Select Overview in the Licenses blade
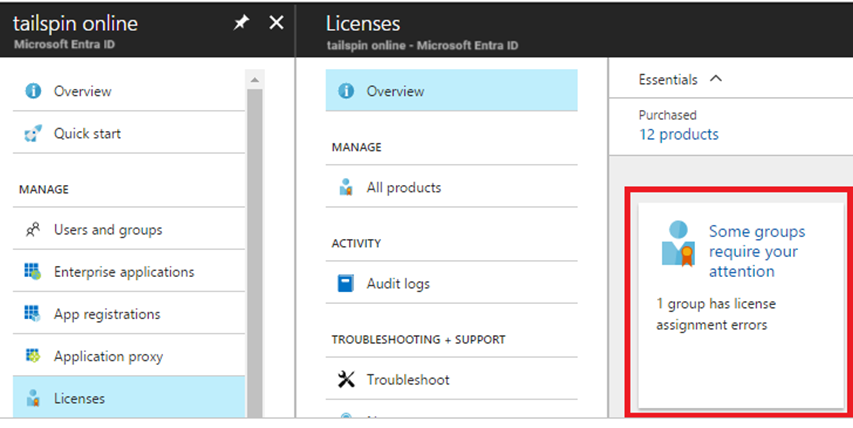 [452, 90]
